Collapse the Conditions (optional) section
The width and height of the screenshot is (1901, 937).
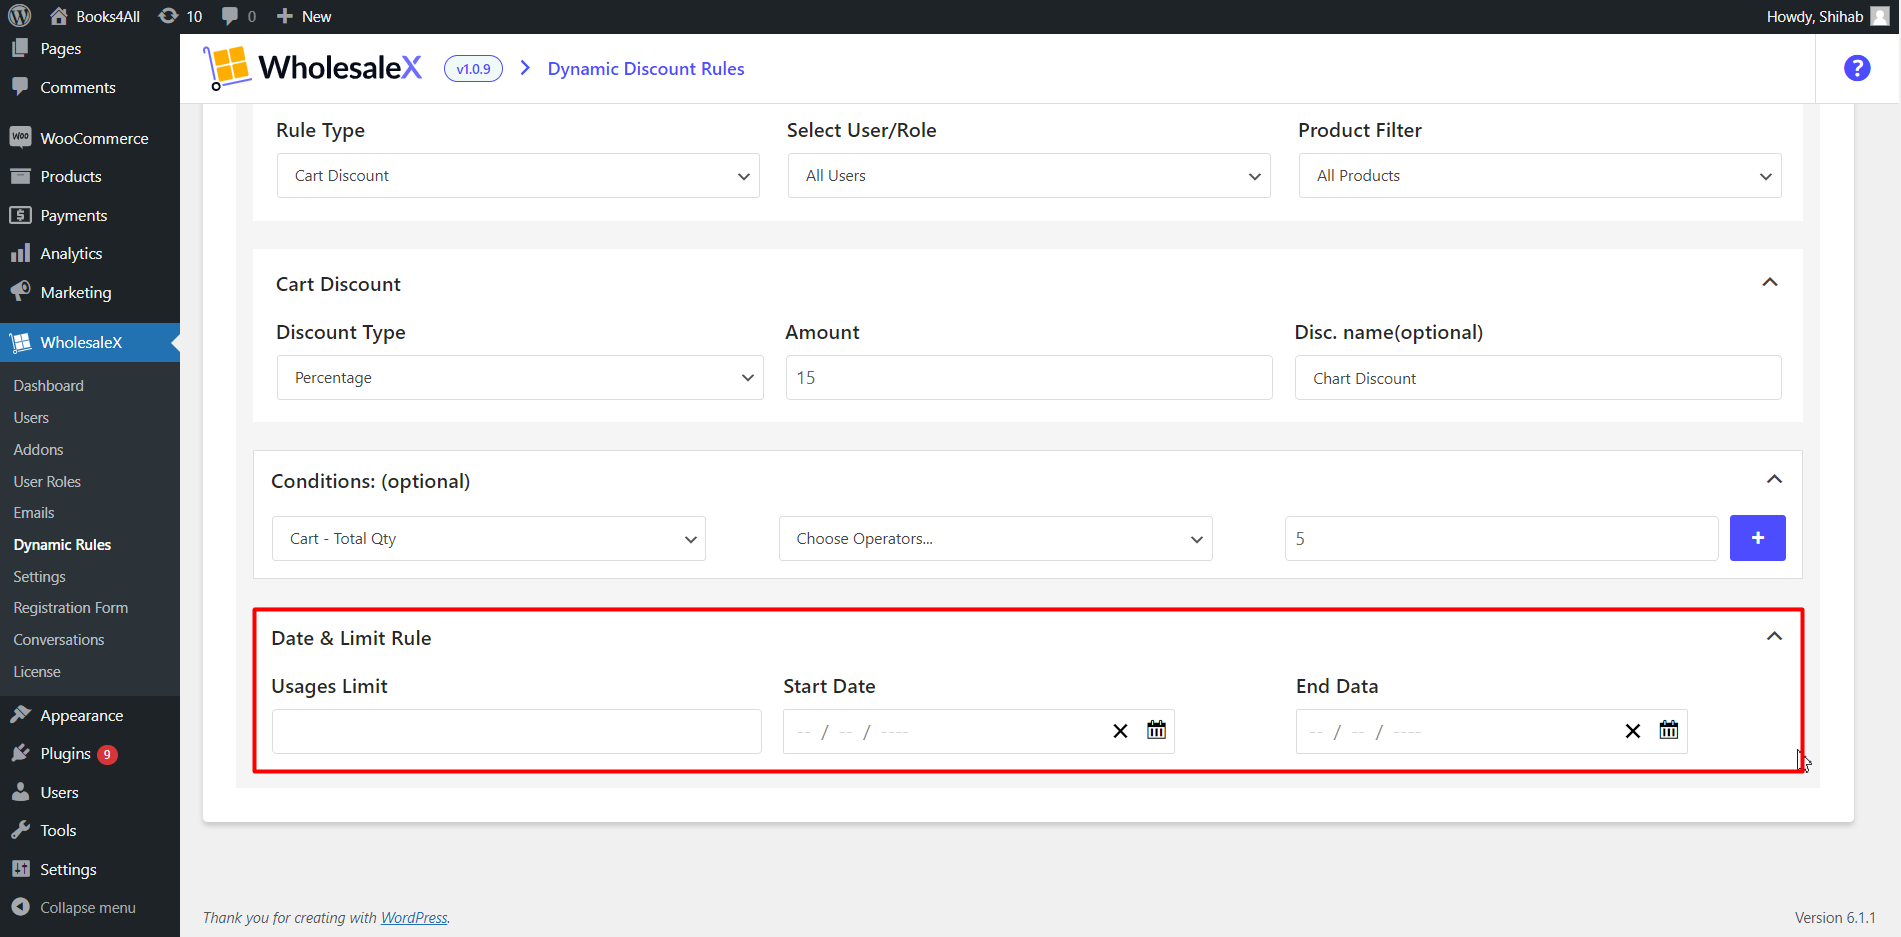click(x=1774, y=479)
